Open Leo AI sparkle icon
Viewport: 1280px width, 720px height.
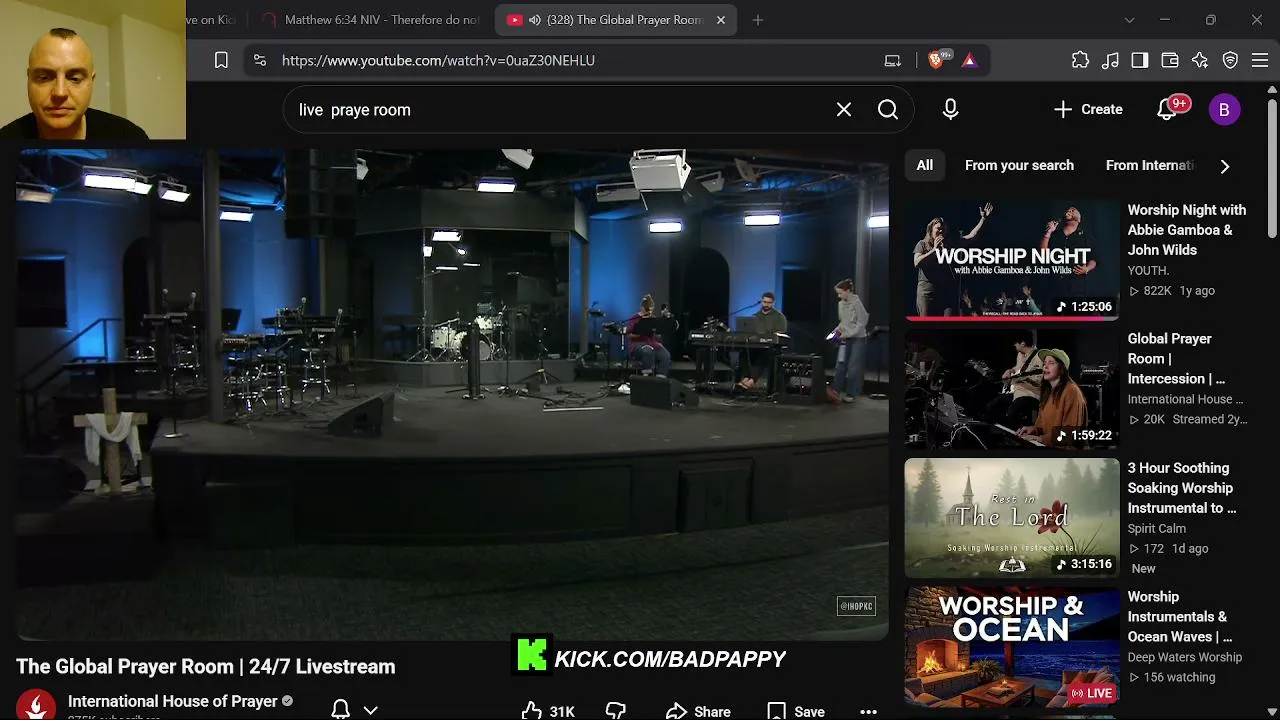1200,60
